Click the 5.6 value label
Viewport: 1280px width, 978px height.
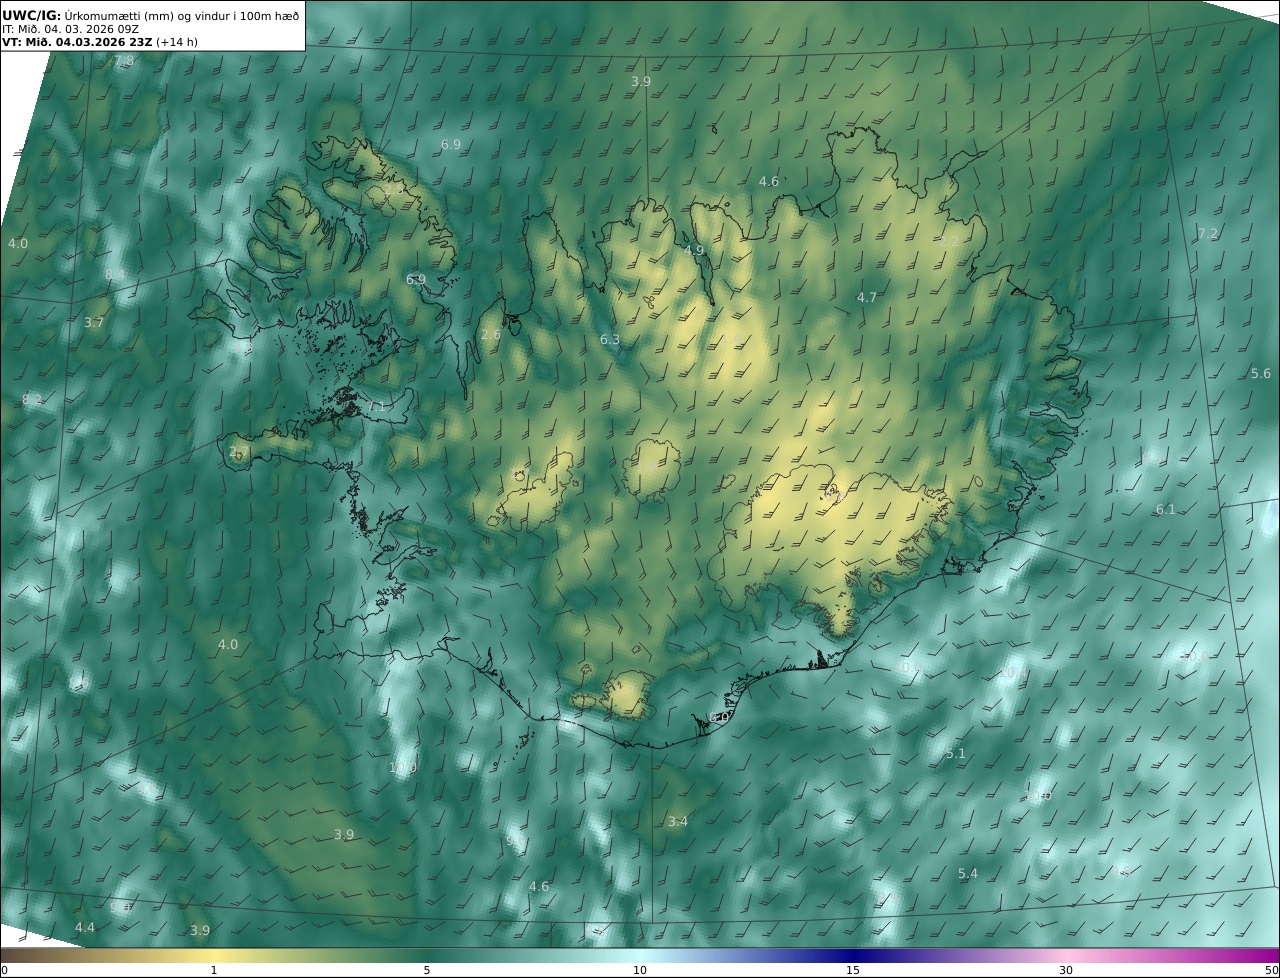coord(1261,374)
